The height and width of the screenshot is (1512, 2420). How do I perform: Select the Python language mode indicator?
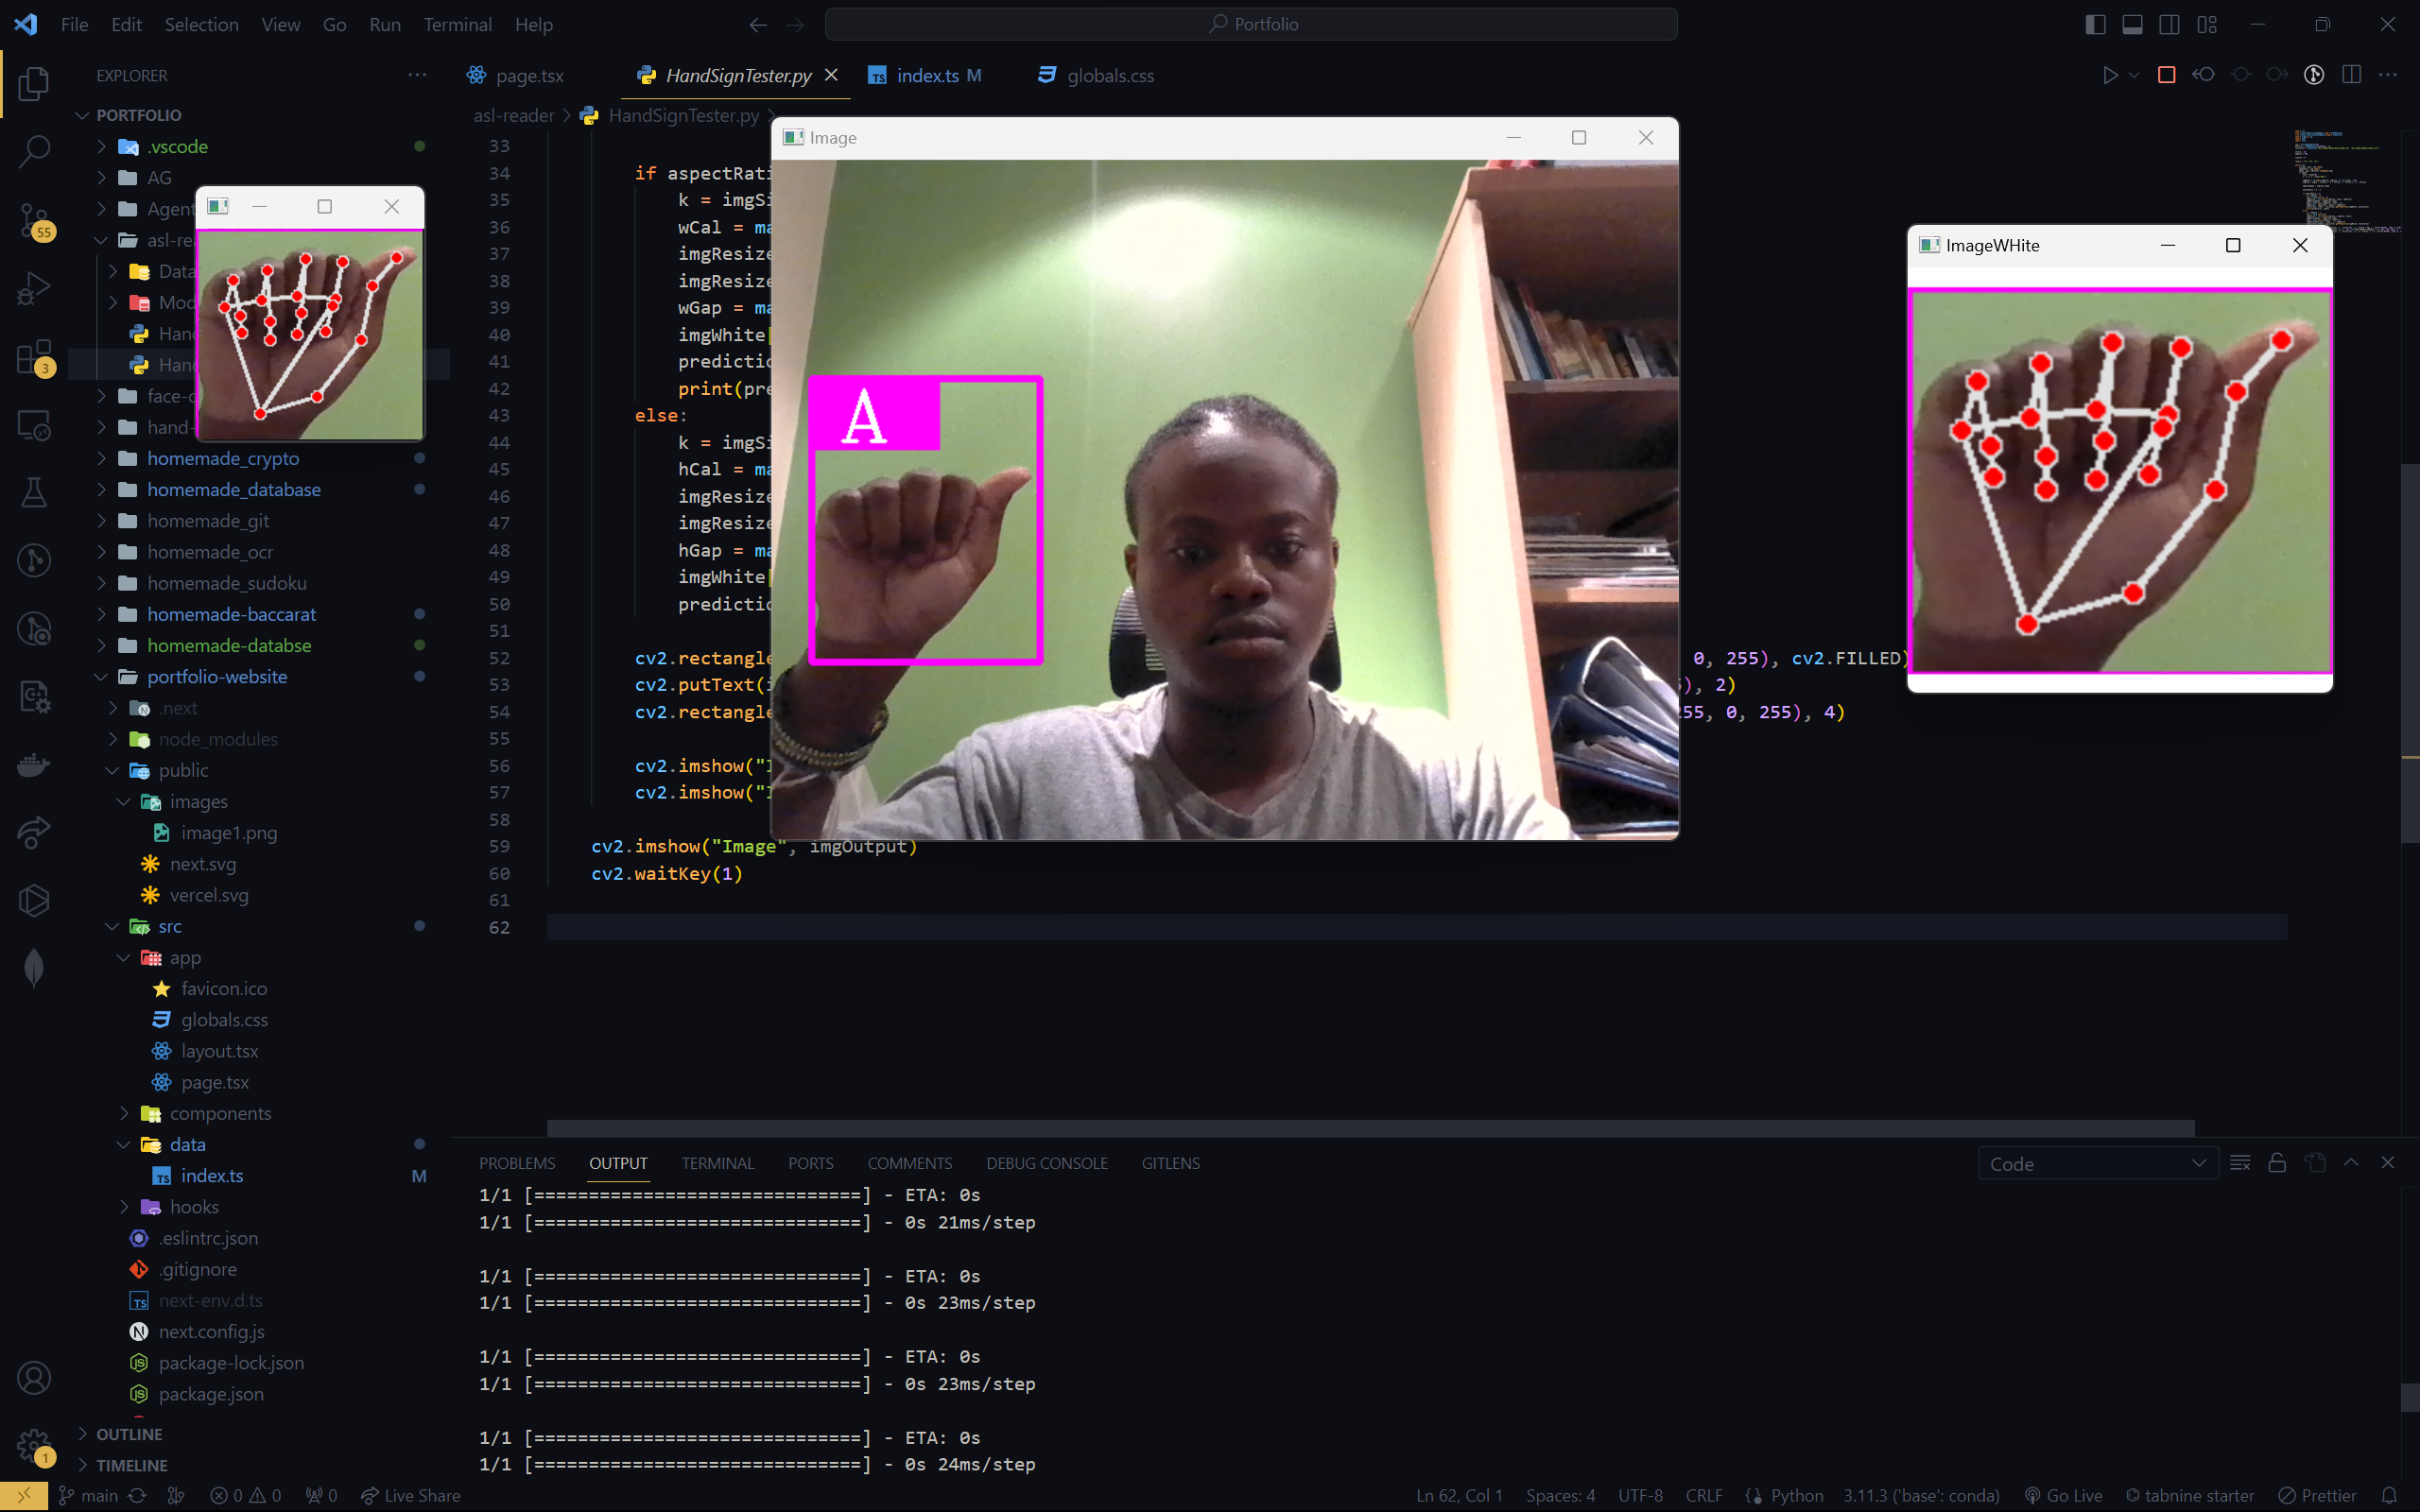tap(1796, 1495)
